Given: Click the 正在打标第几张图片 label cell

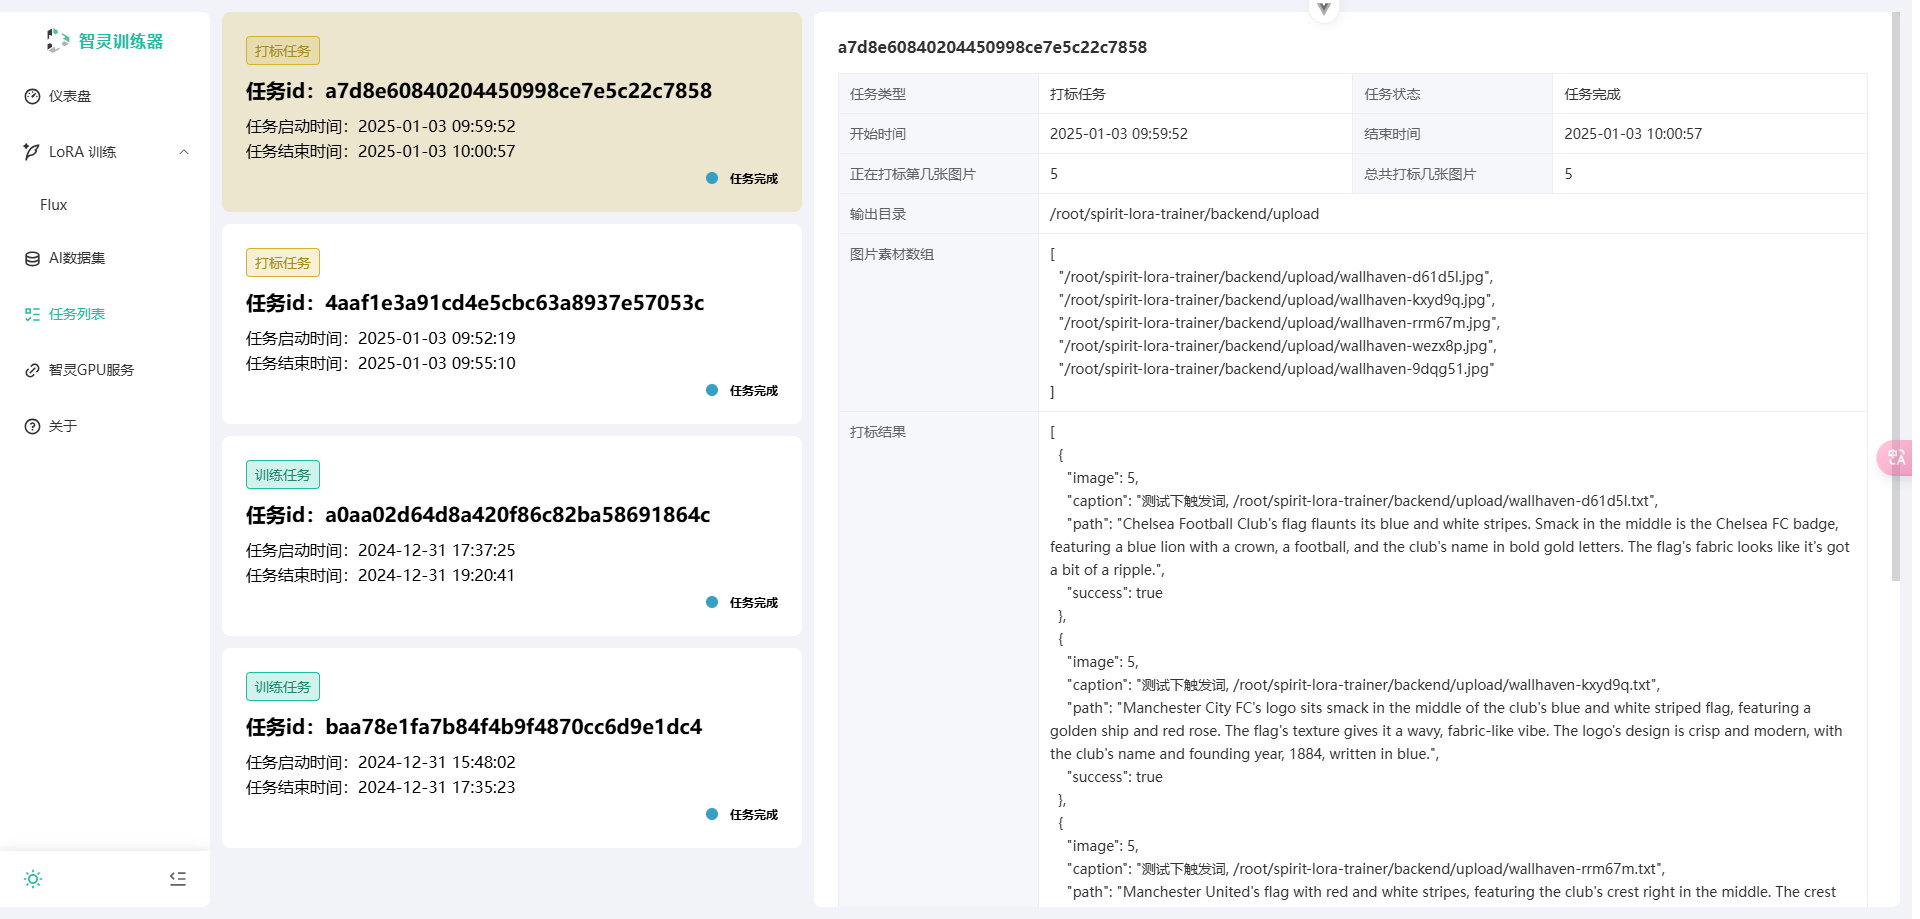Looking at the screenshot, I should point(938,174).
